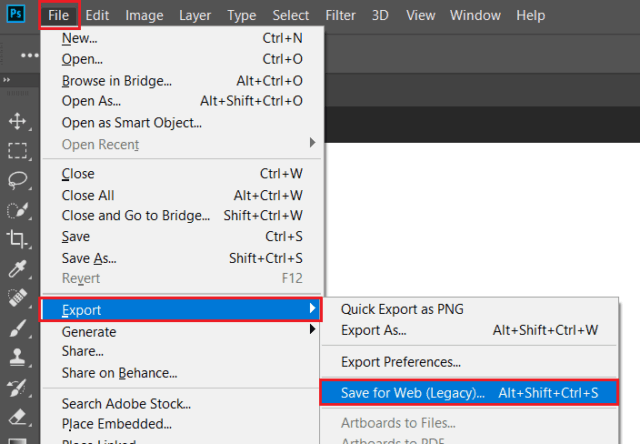Viewport: 640px width, 444px height.
Task: Open the View menu
Action: coord(420,15)
